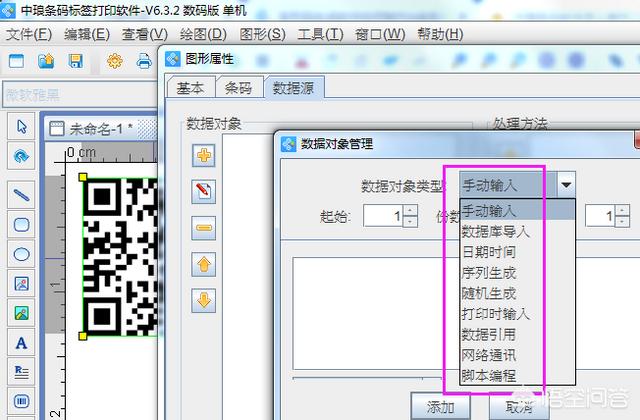The width and height of the screenshot is (640, 420).
Task: Choose 手动输入 from dropdown list
Action: click(x=518, y=211)
